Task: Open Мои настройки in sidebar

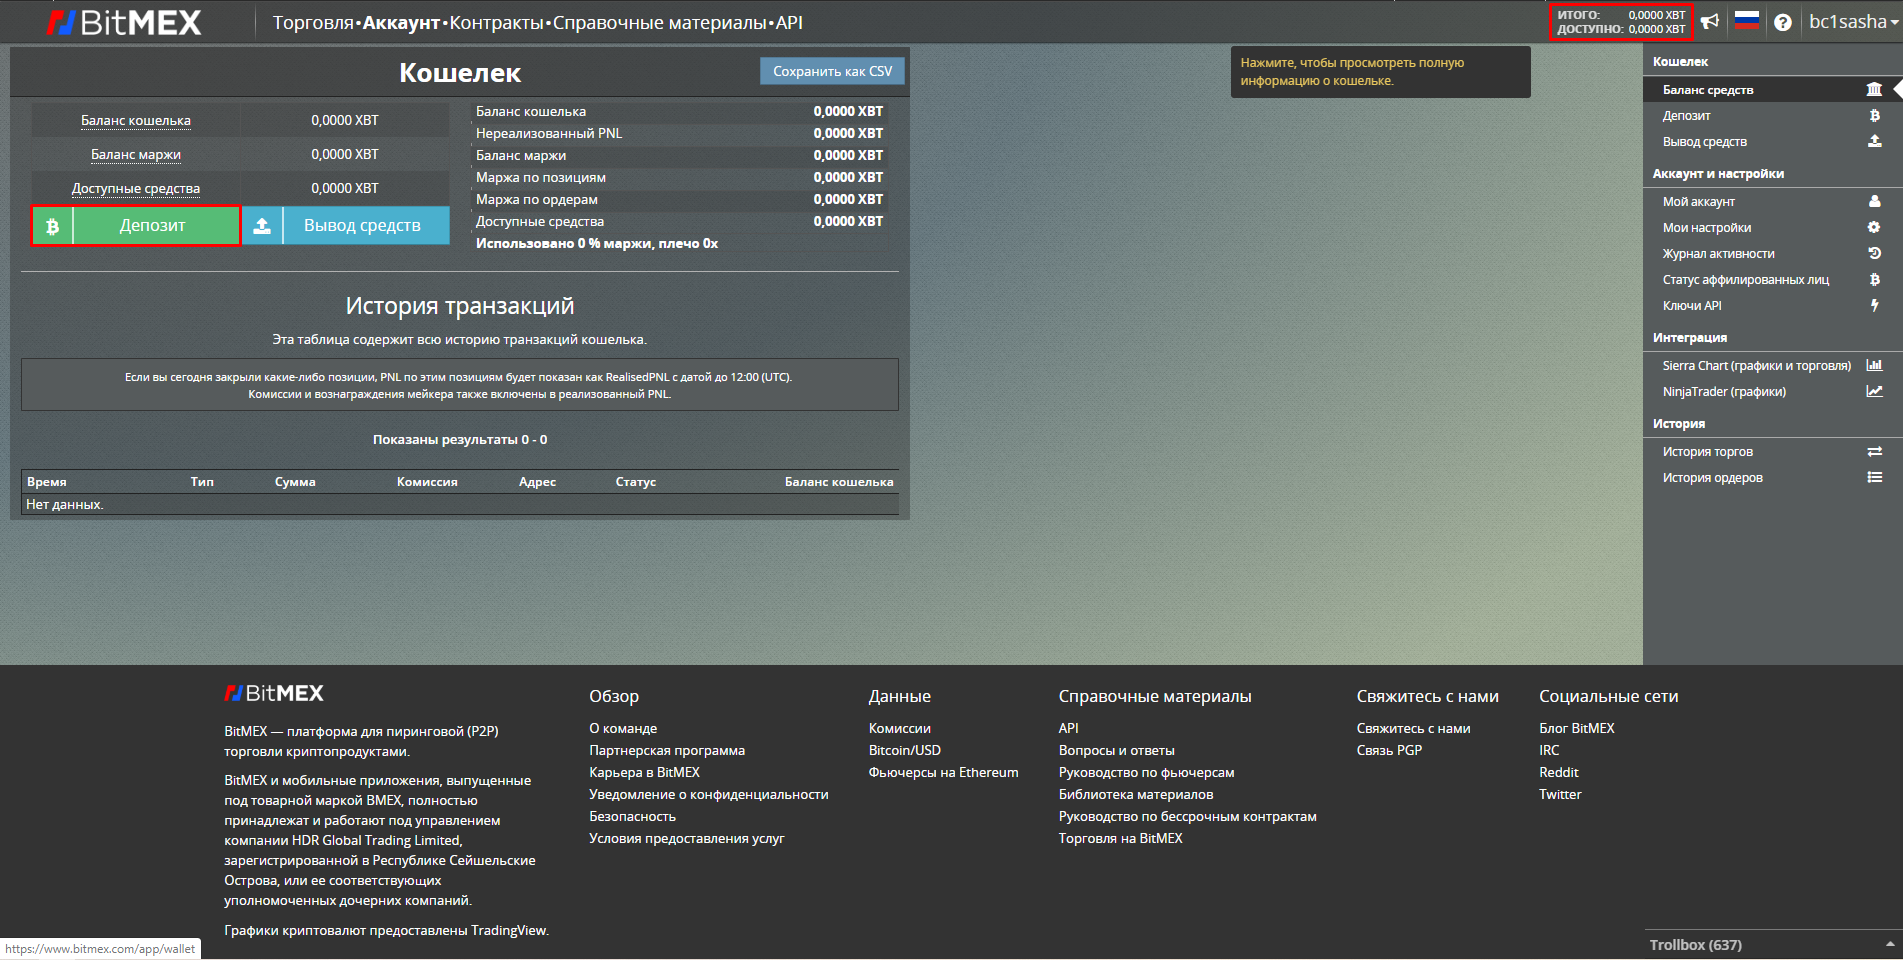Action: click(1706, 228)
